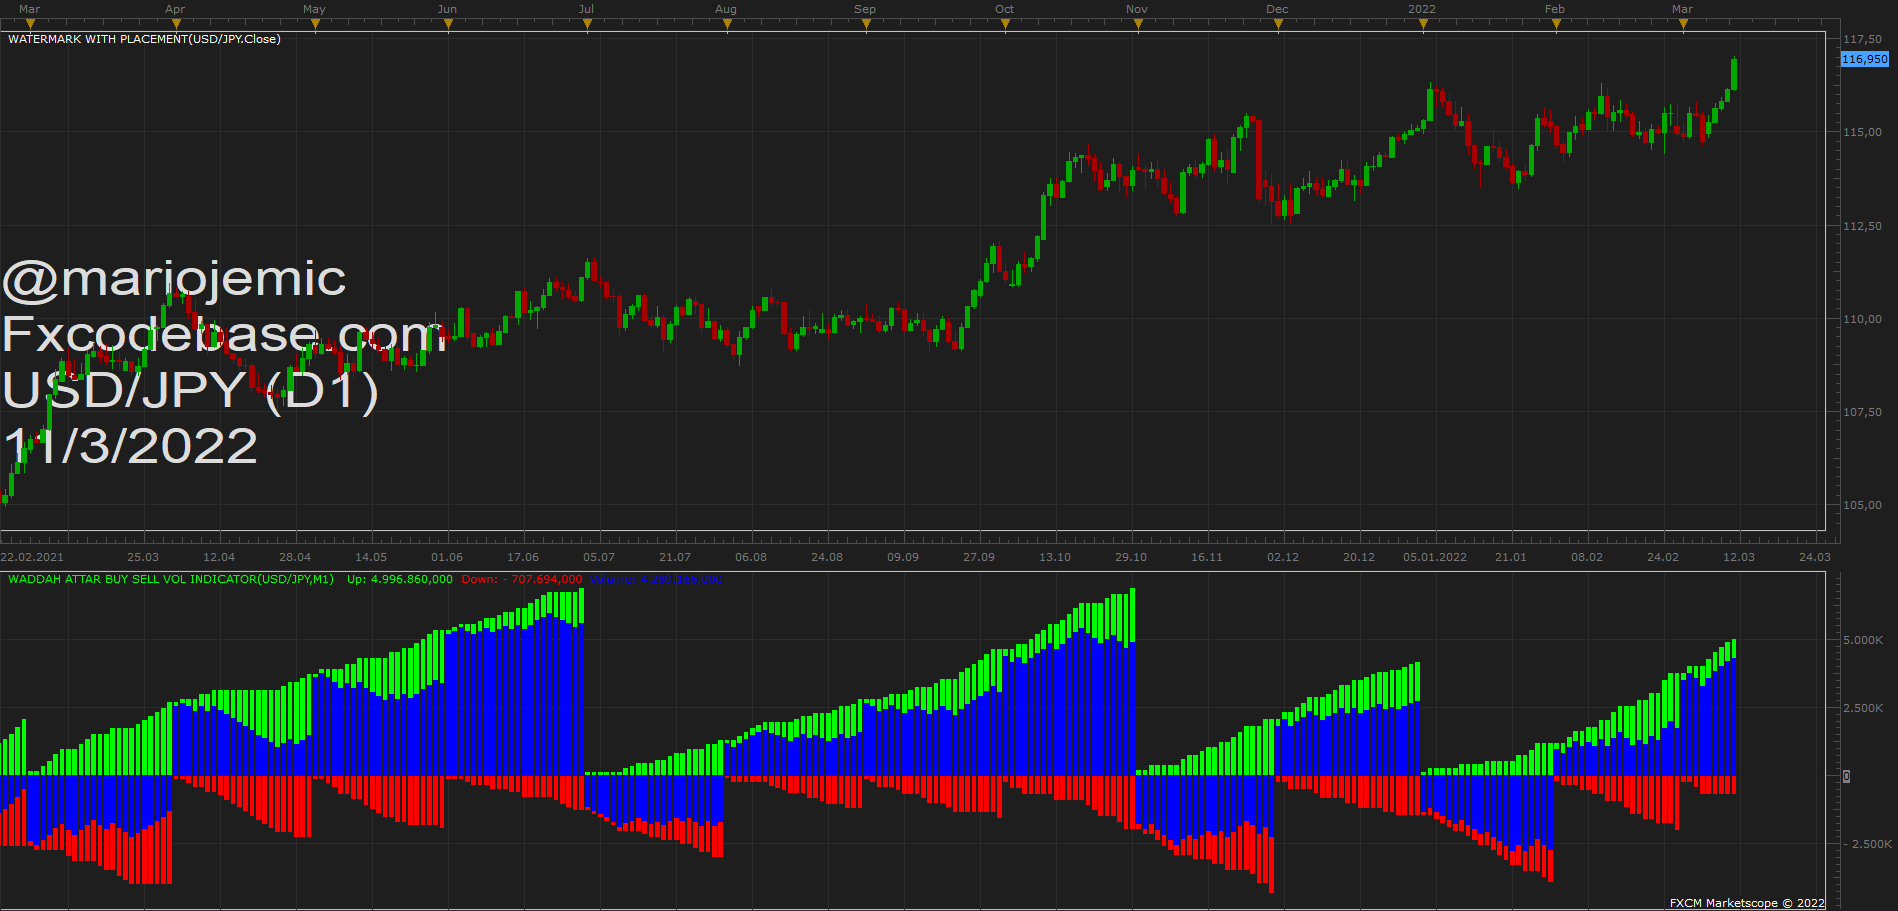The height and width of the screenshot is (911, 1898).
Task: Click the zero level box on indicator axis
Action: click(x=1846, y=776)
